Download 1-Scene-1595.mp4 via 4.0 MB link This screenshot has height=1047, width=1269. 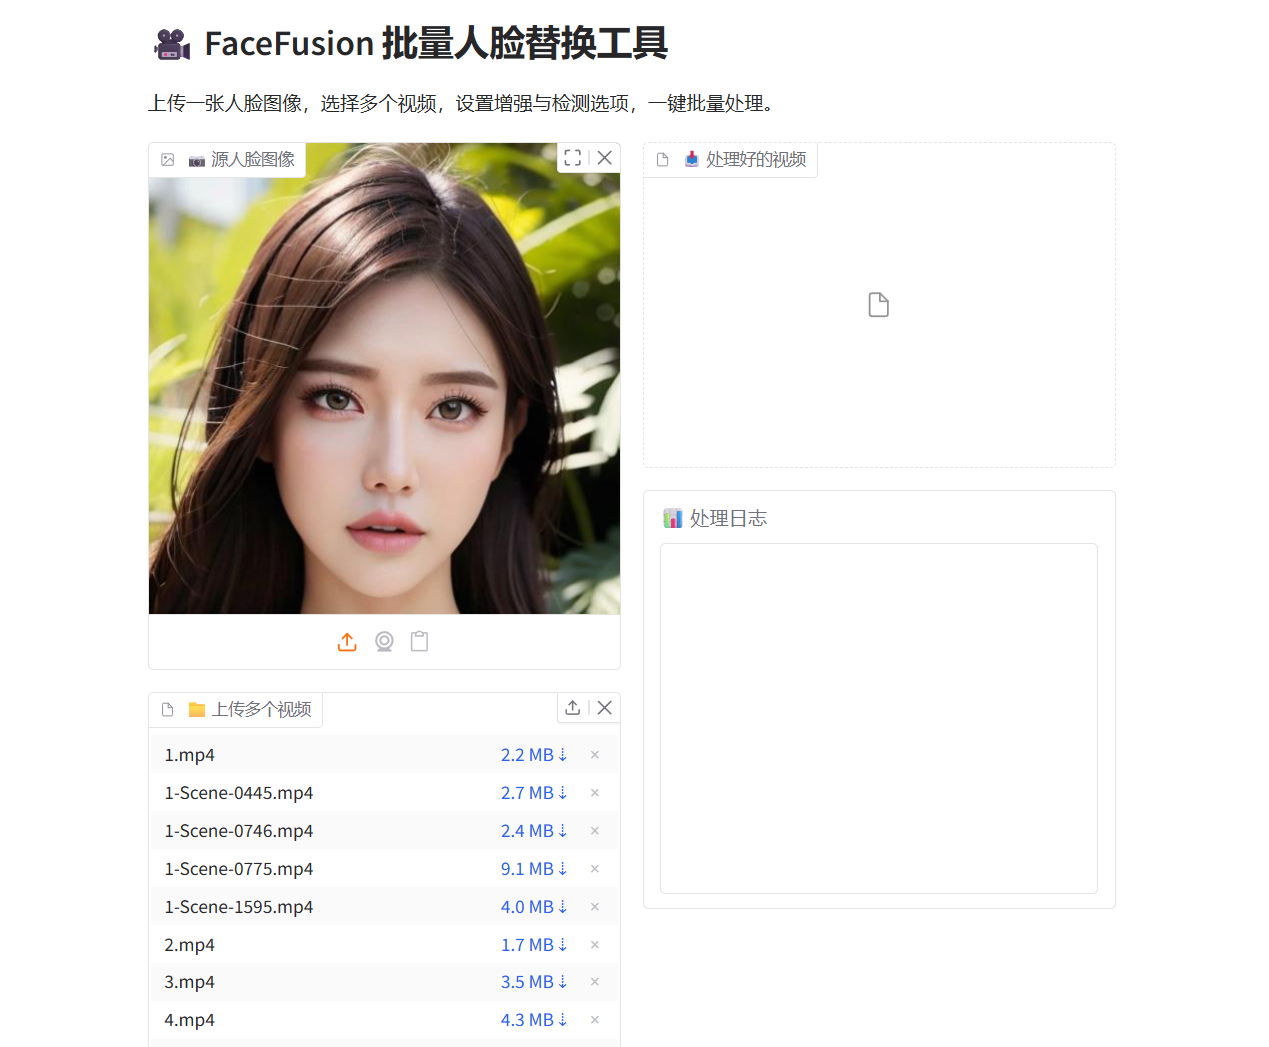pyautogui.click(x=534, y=907)
